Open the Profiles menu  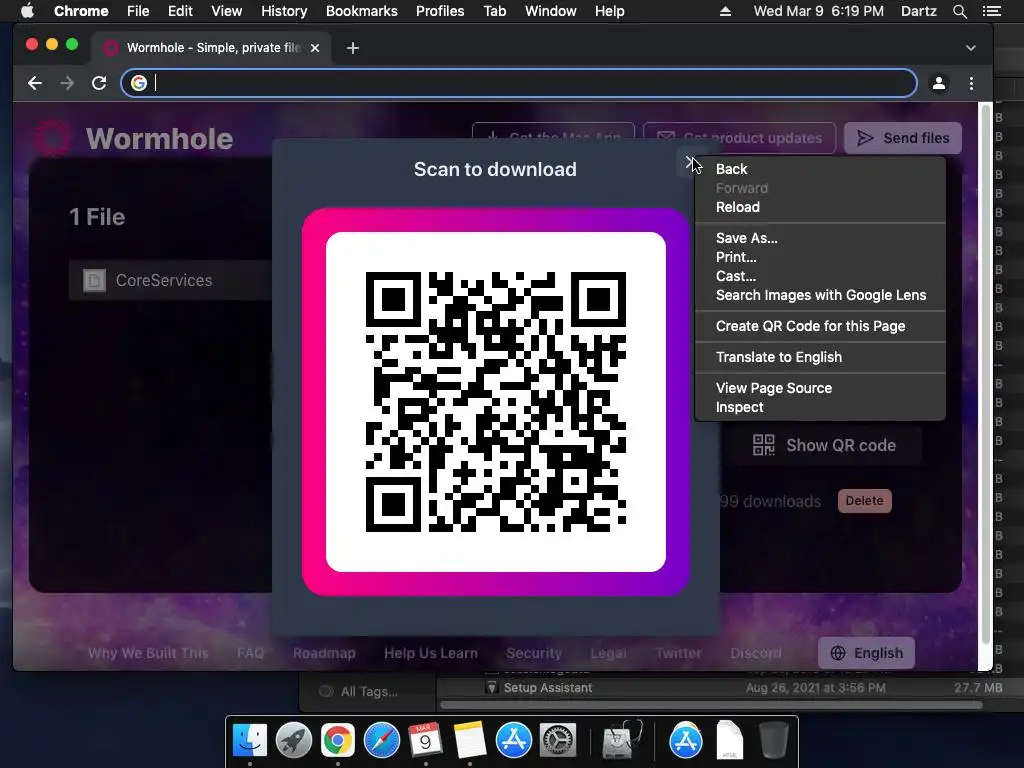[x=440, y=11]
